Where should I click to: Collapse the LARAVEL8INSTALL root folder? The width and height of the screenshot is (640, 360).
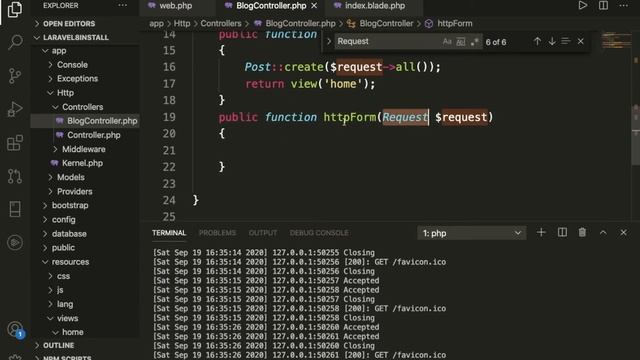point(76,38)
